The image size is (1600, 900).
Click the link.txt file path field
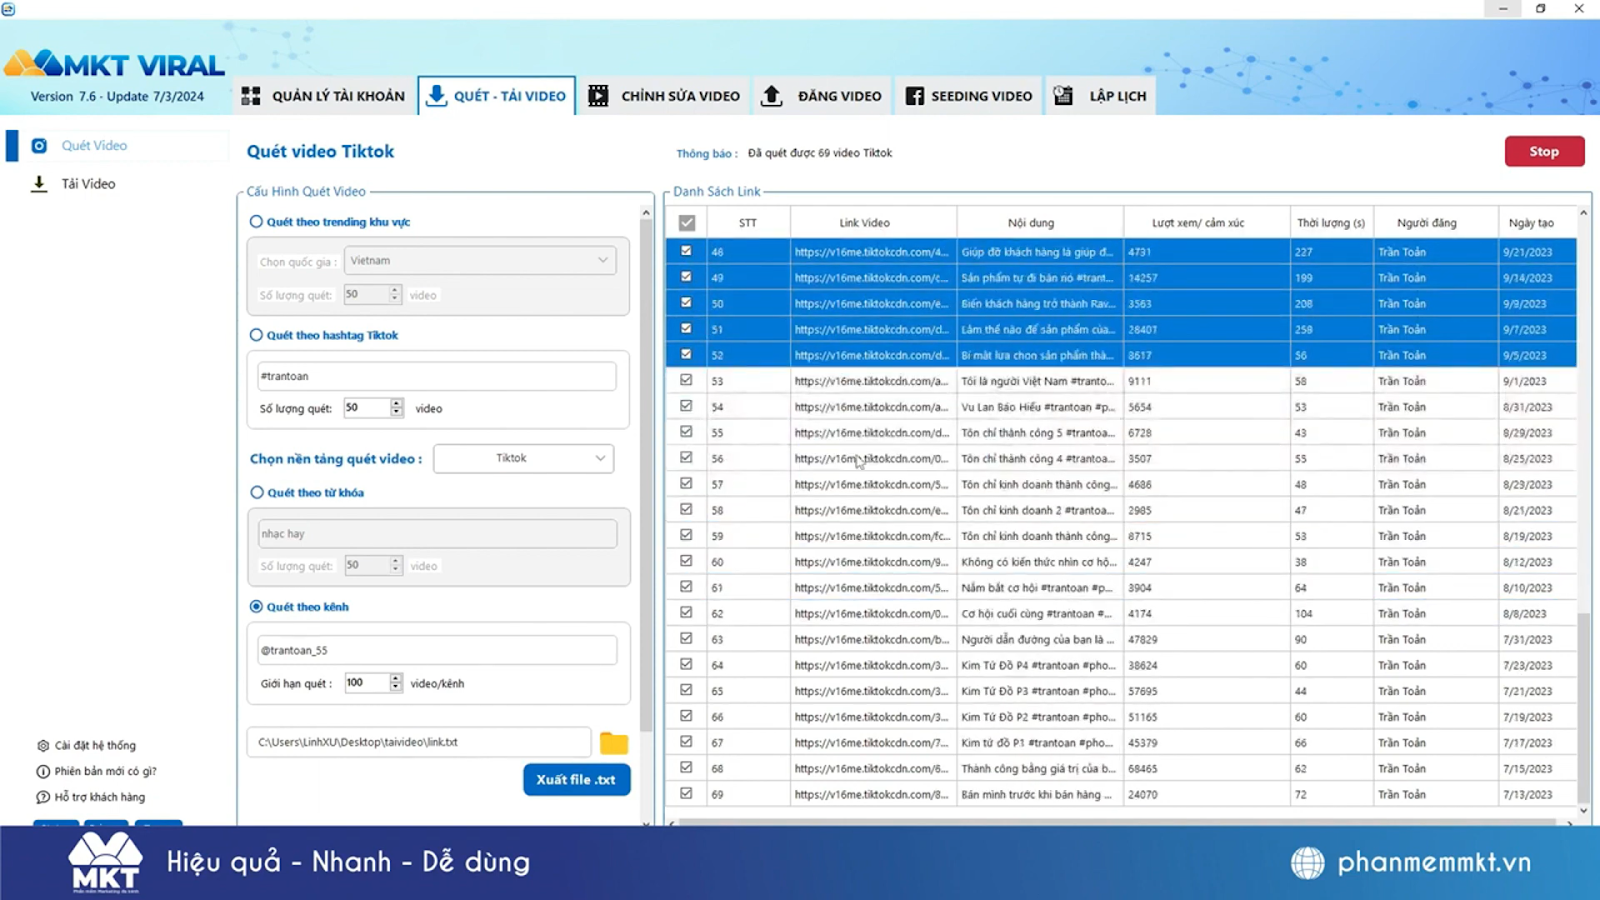click(x=418, y=743)
